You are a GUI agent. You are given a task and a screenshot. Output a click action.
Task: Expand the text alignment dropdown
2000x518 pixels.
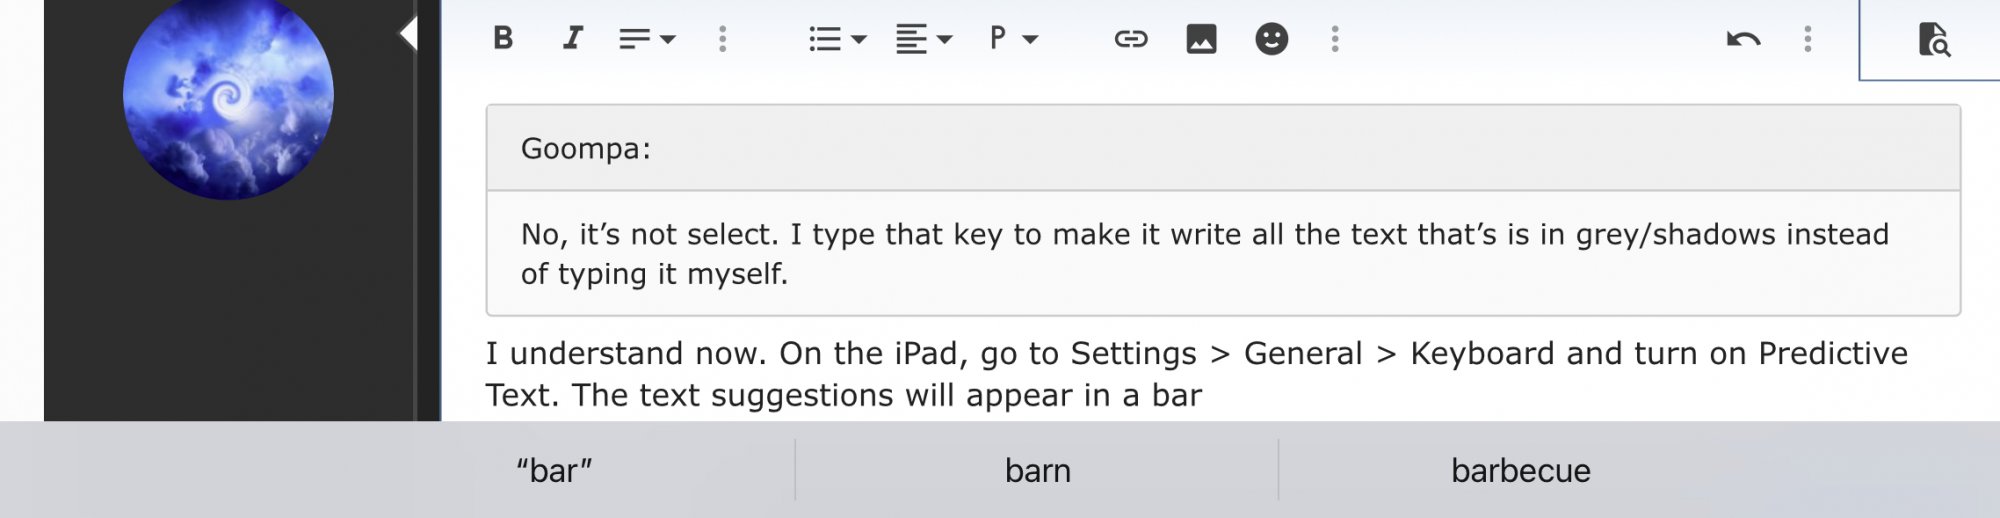(x=924, y=39)
